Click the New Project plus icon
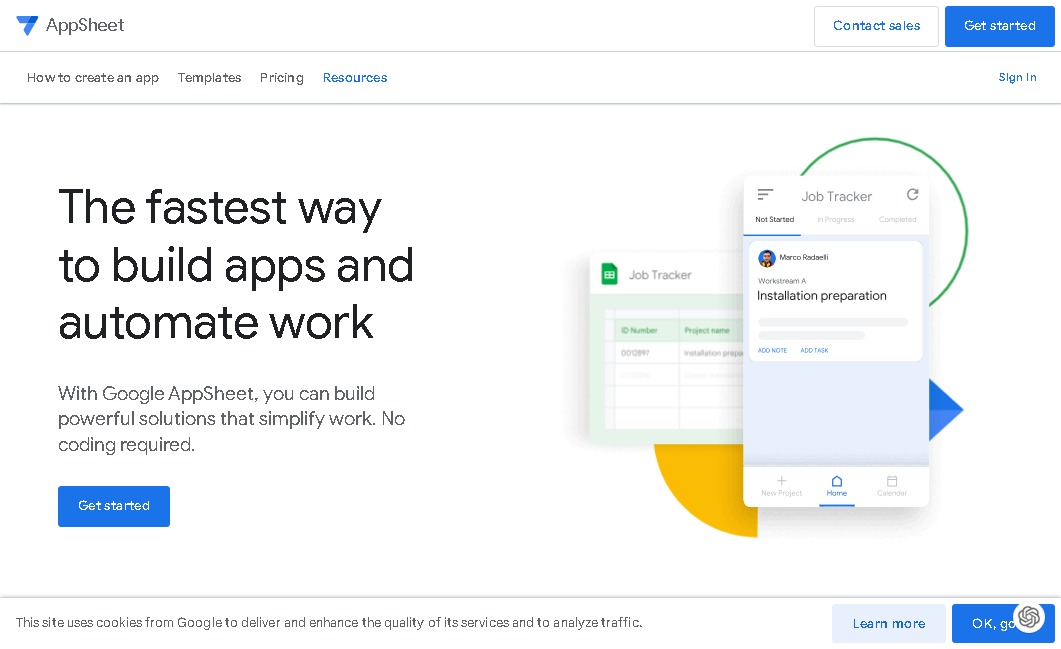 point(782,481)
